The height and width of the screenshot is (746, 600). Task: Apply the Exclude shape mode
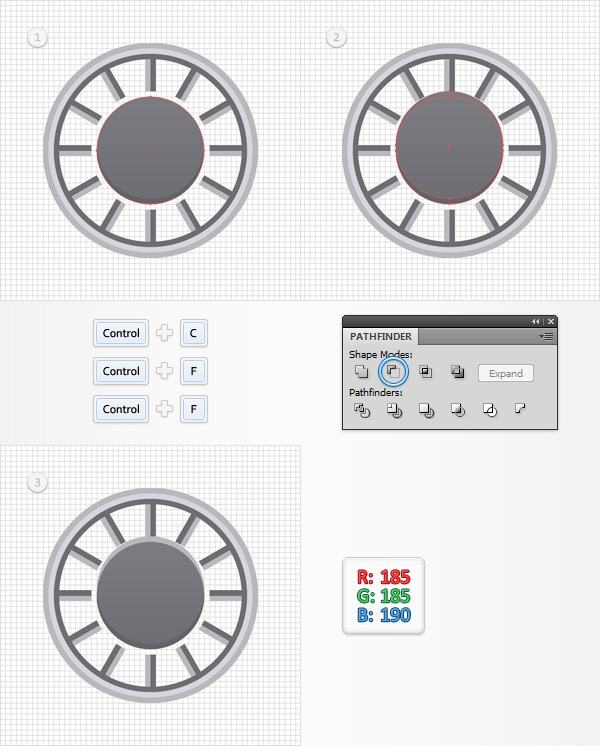click(x=457, y=372)
